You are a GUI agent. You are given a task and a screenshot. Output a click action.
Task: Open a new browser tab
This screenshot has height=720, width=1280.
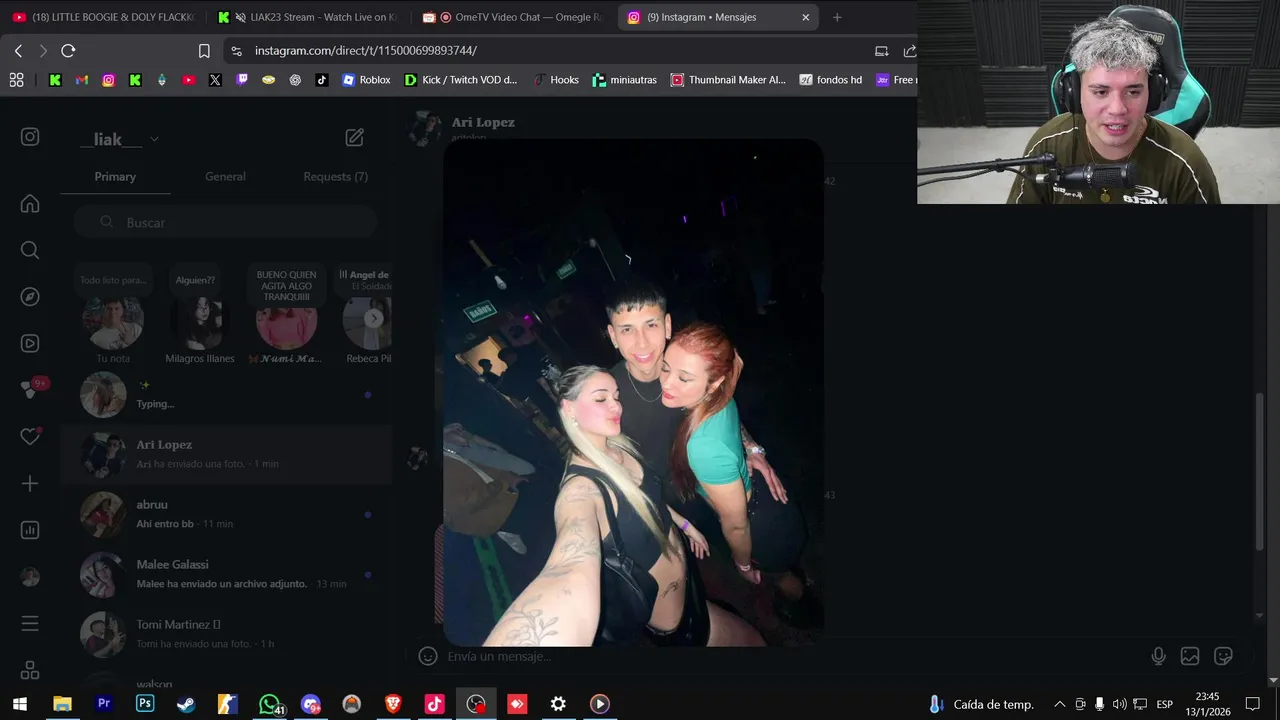(837, 17)
